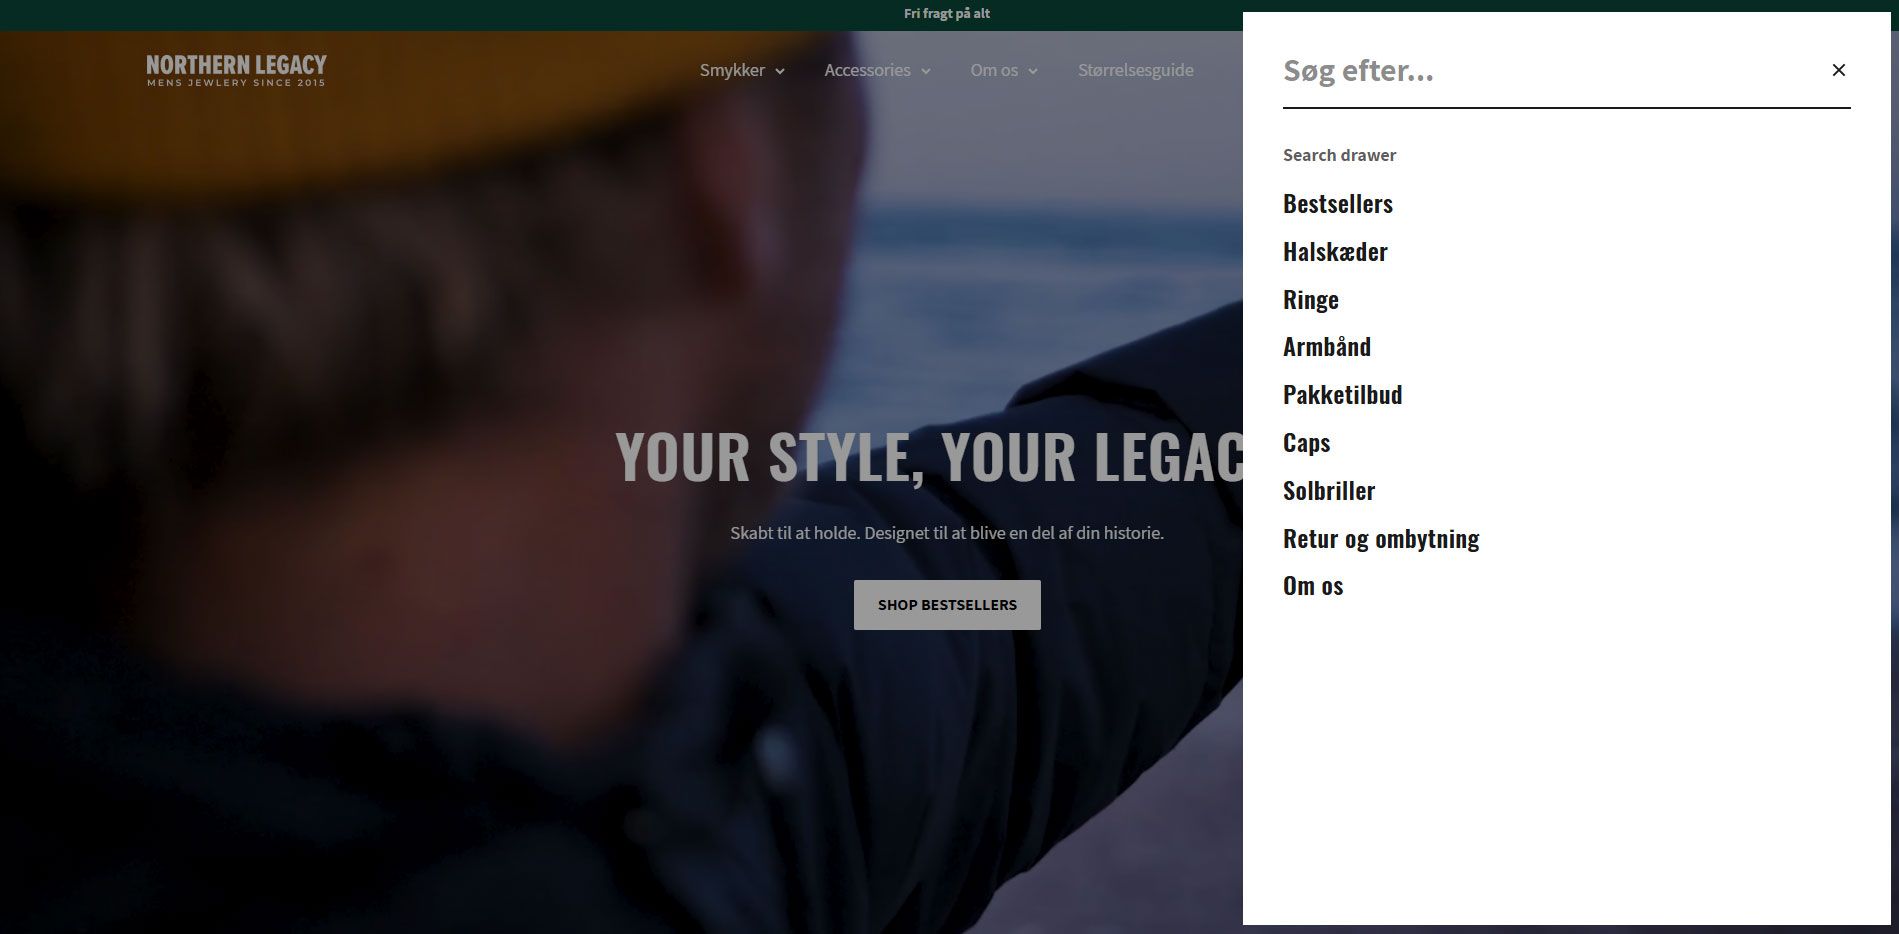Click the Accessories nav label
This screenshot has width=1899, height=934.
867,70
